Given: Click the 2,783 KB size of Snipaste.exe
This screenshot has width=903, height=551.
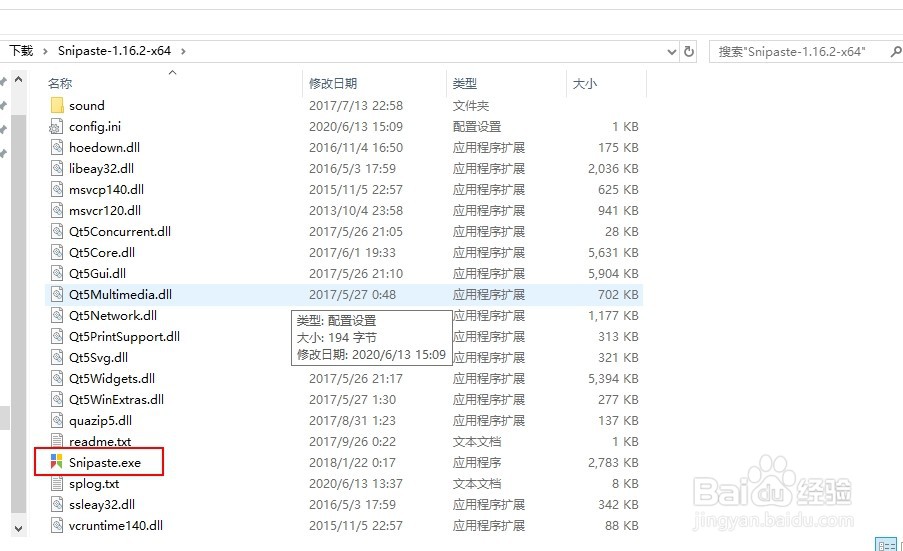Looking at the screenshot, I should coord(613,462).
